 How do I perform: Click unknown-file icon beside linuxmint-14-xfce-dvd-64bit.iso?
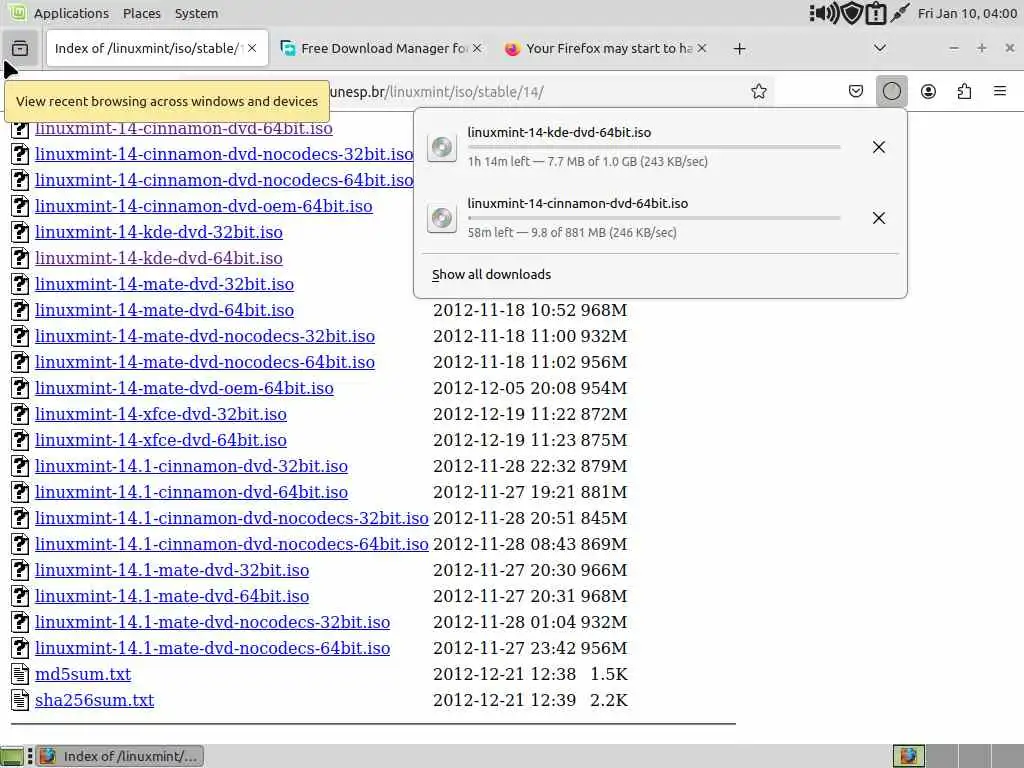pos(20,440)
